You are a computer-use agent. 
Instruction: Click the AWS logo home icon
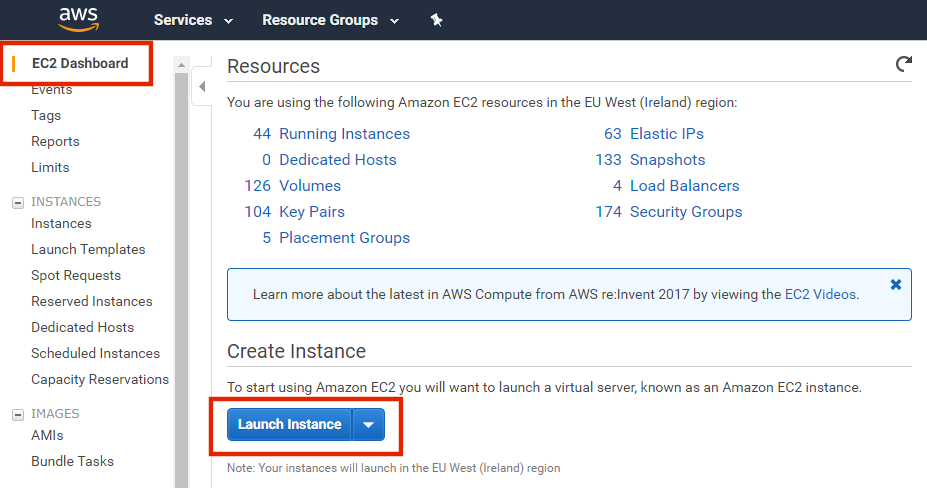point(77,18)
